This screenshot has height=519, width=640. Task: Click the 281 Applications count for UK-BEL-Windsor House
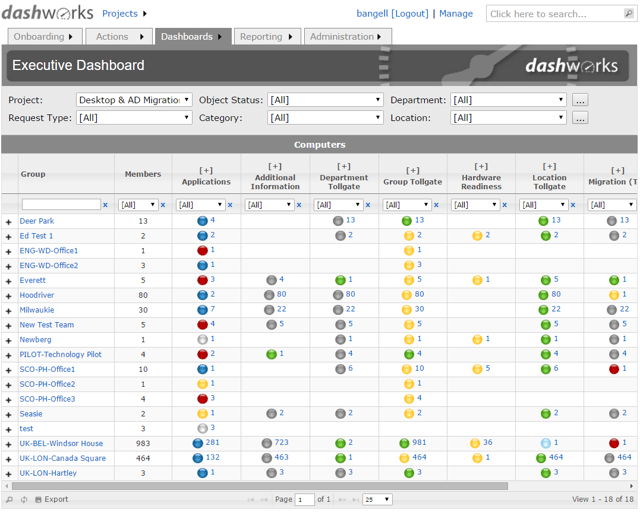tap(213, 442)
